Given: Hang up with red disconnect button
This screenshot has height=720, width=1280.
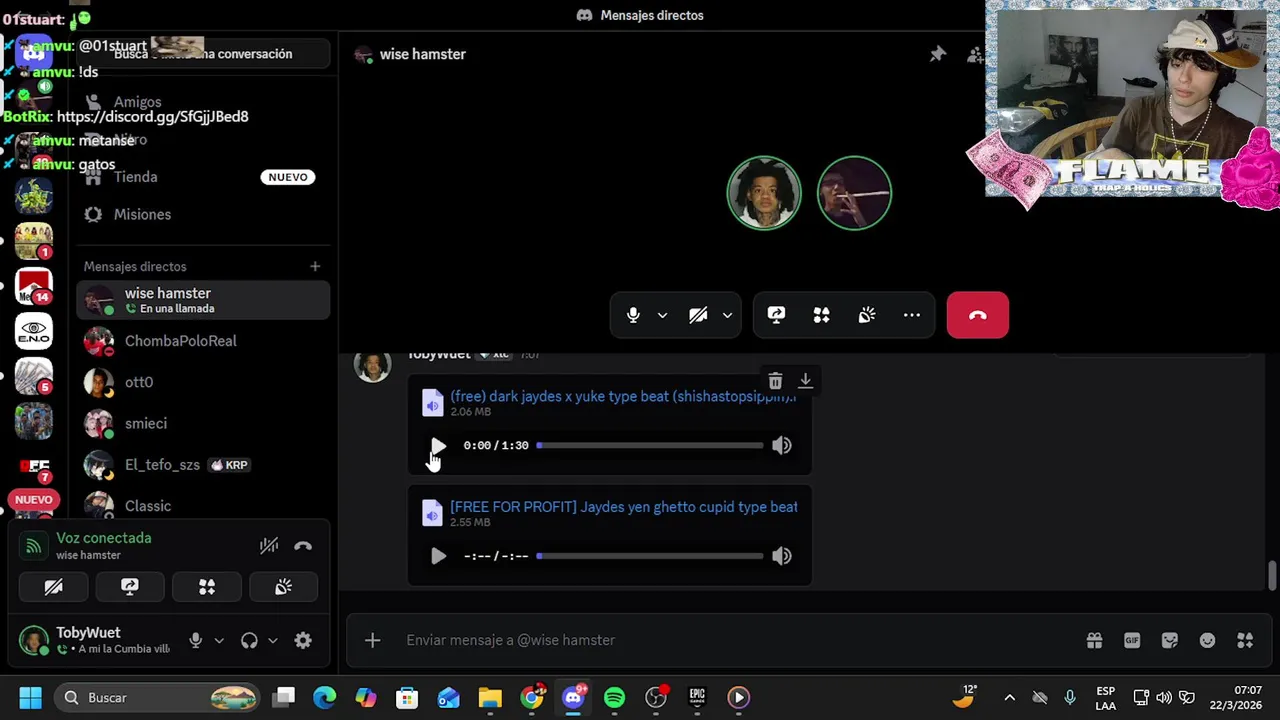Looking at the screenshot, I should coord(977,315).
